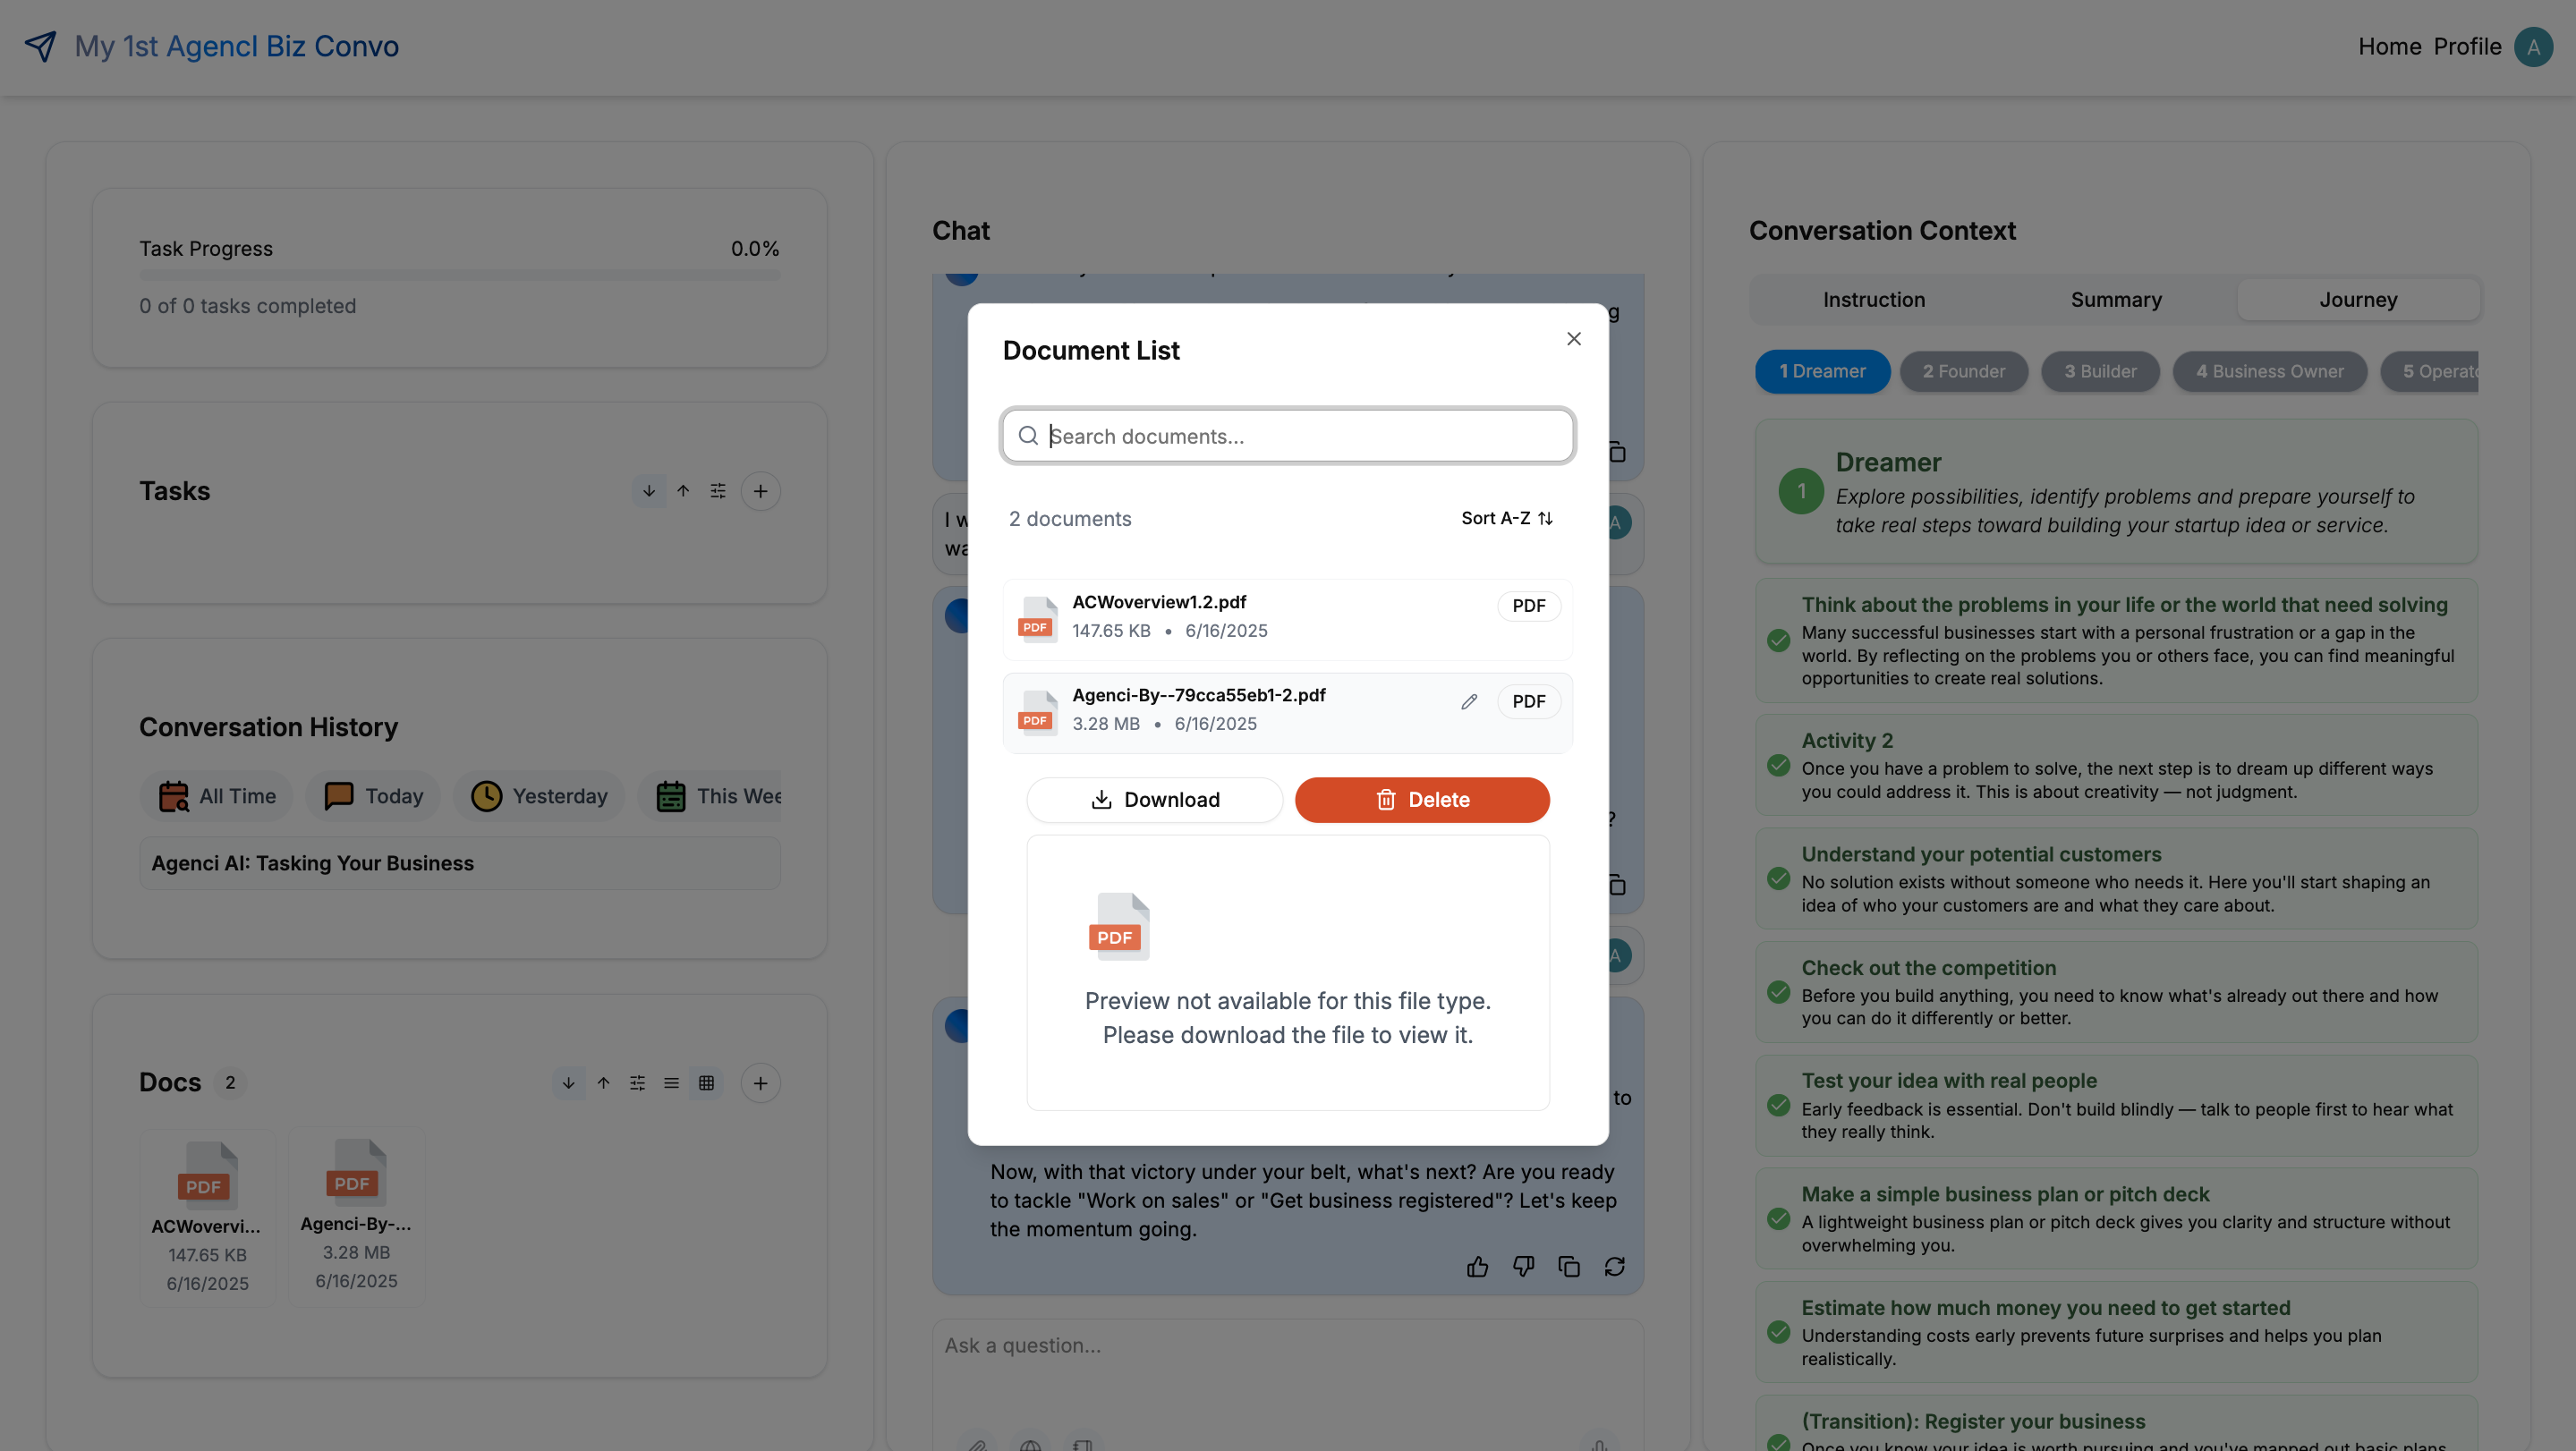This screenshot has width=2576, height=1451.
Task: Select the 4 Business Owner stage pill
Action: (x=2269, y=372)
